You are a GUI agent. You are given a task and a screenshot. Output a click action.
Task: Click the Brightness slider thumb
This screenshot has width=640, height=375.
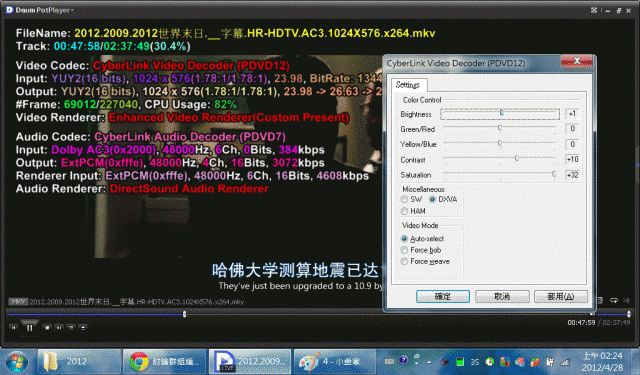[x=502, y=113]
